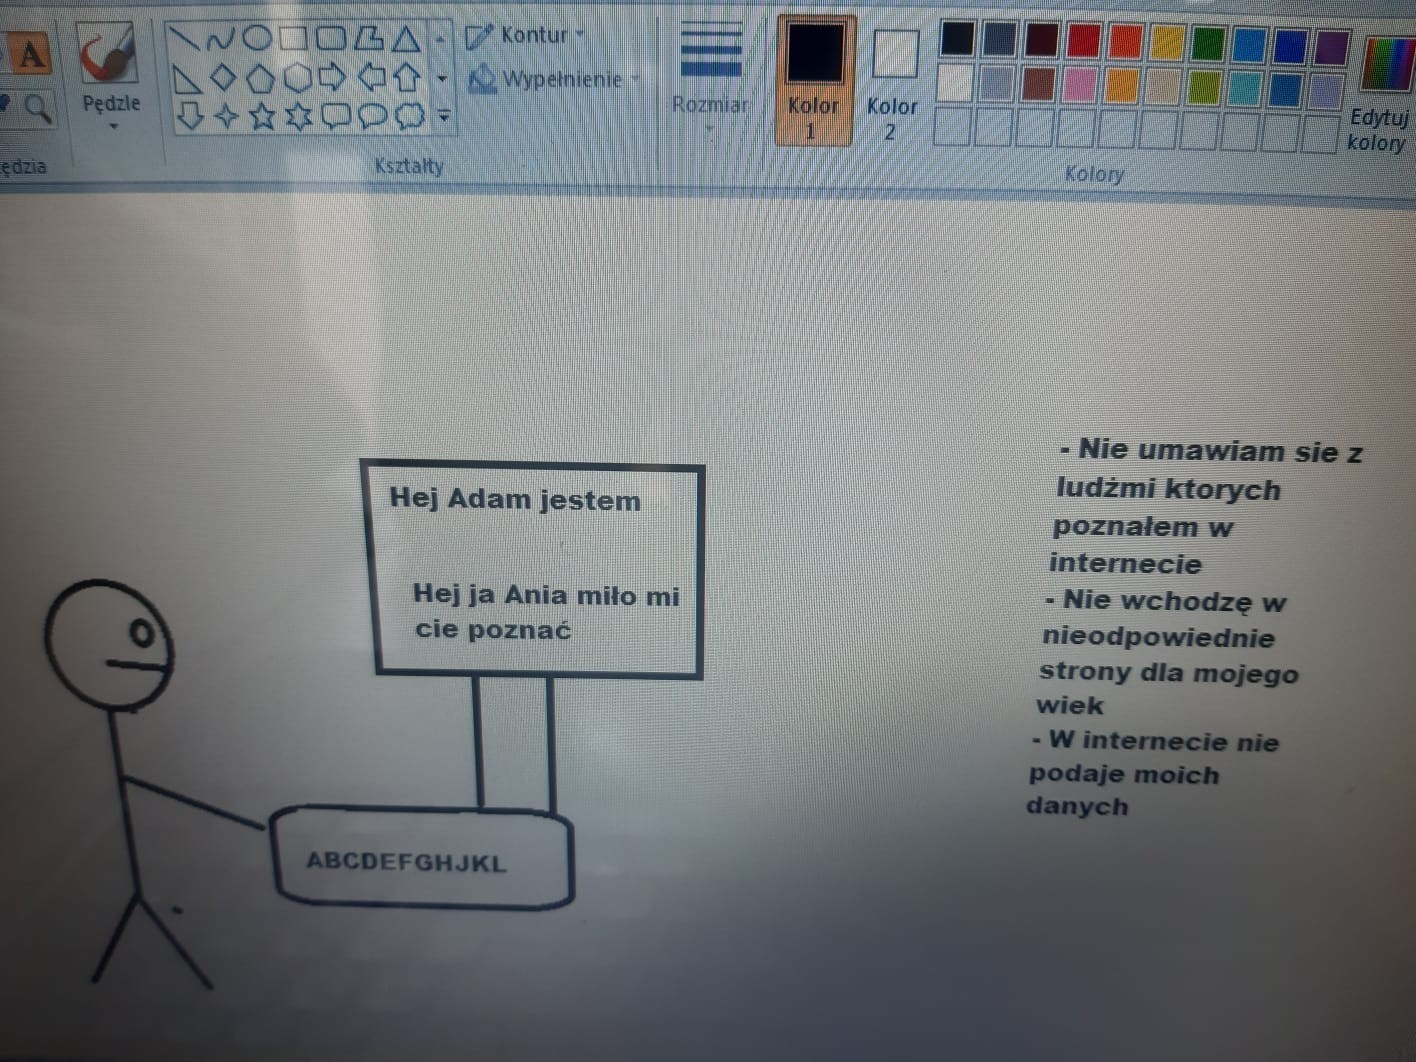This screenshot has width=1416, height=1062.
Task: Pick the curve line shape
Action: (x=220, y=39)
